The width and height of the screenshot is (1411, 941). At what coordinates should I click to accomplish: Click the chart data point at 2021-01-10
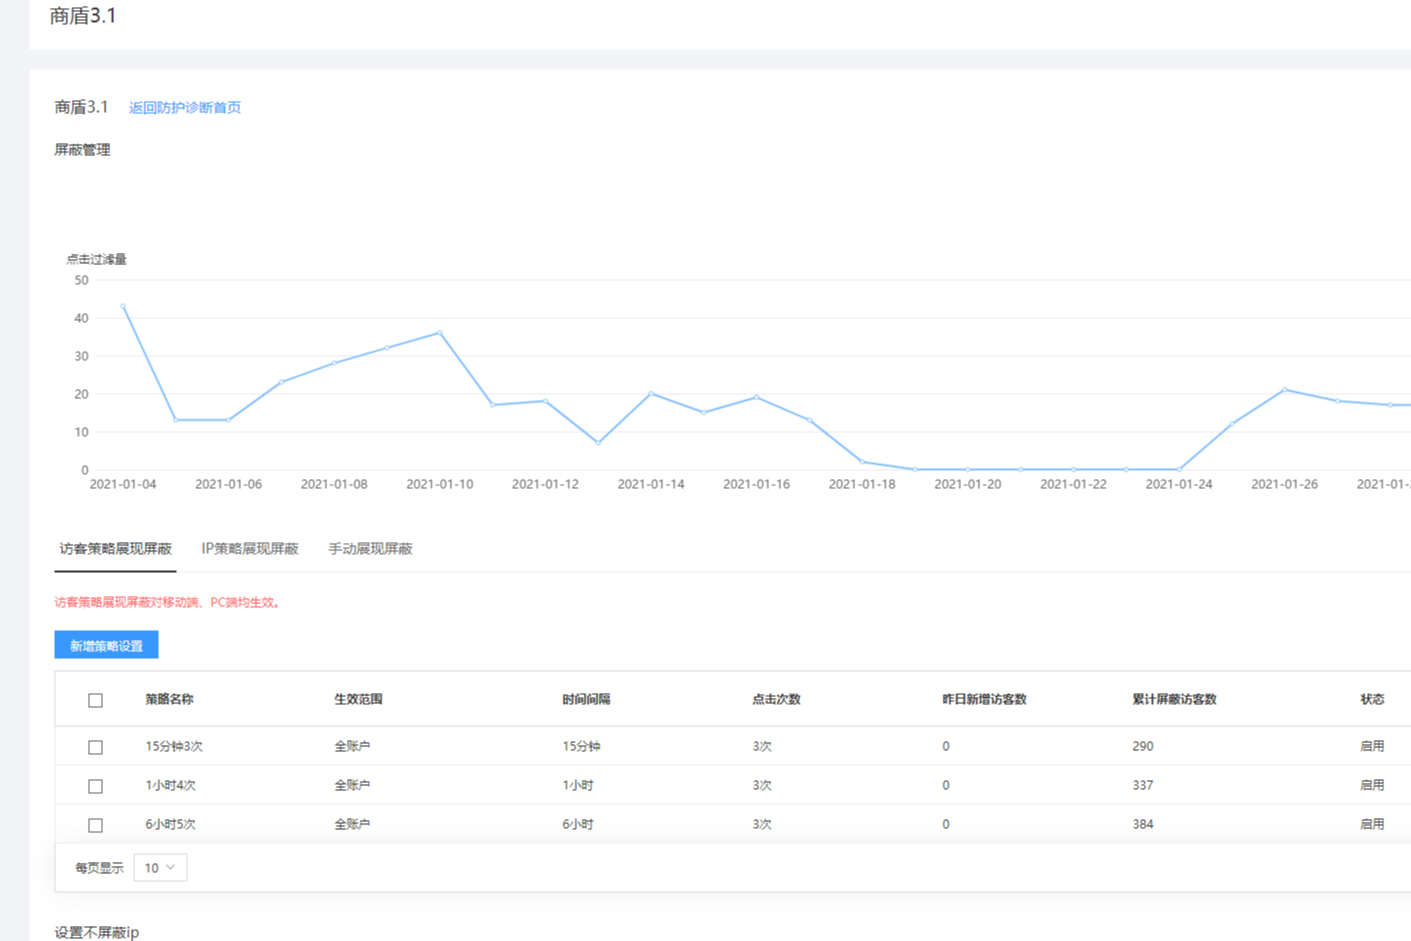click(440, 333)
